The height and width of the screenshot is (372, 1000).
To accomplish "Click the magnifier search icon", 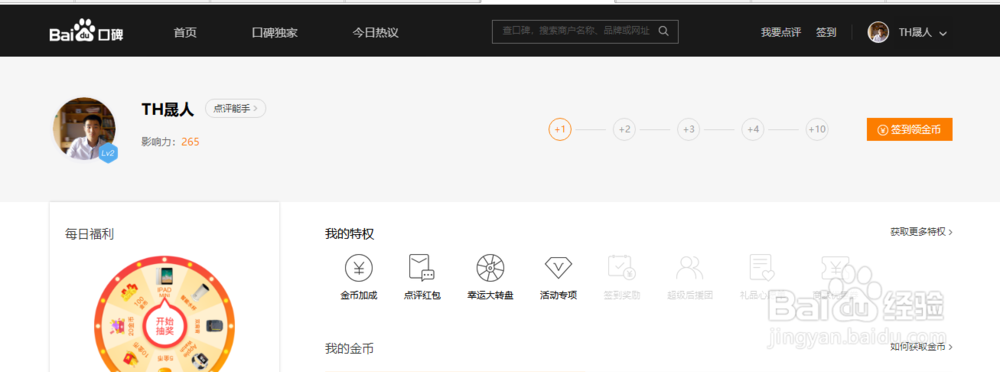I will click(x=664, y=31).
